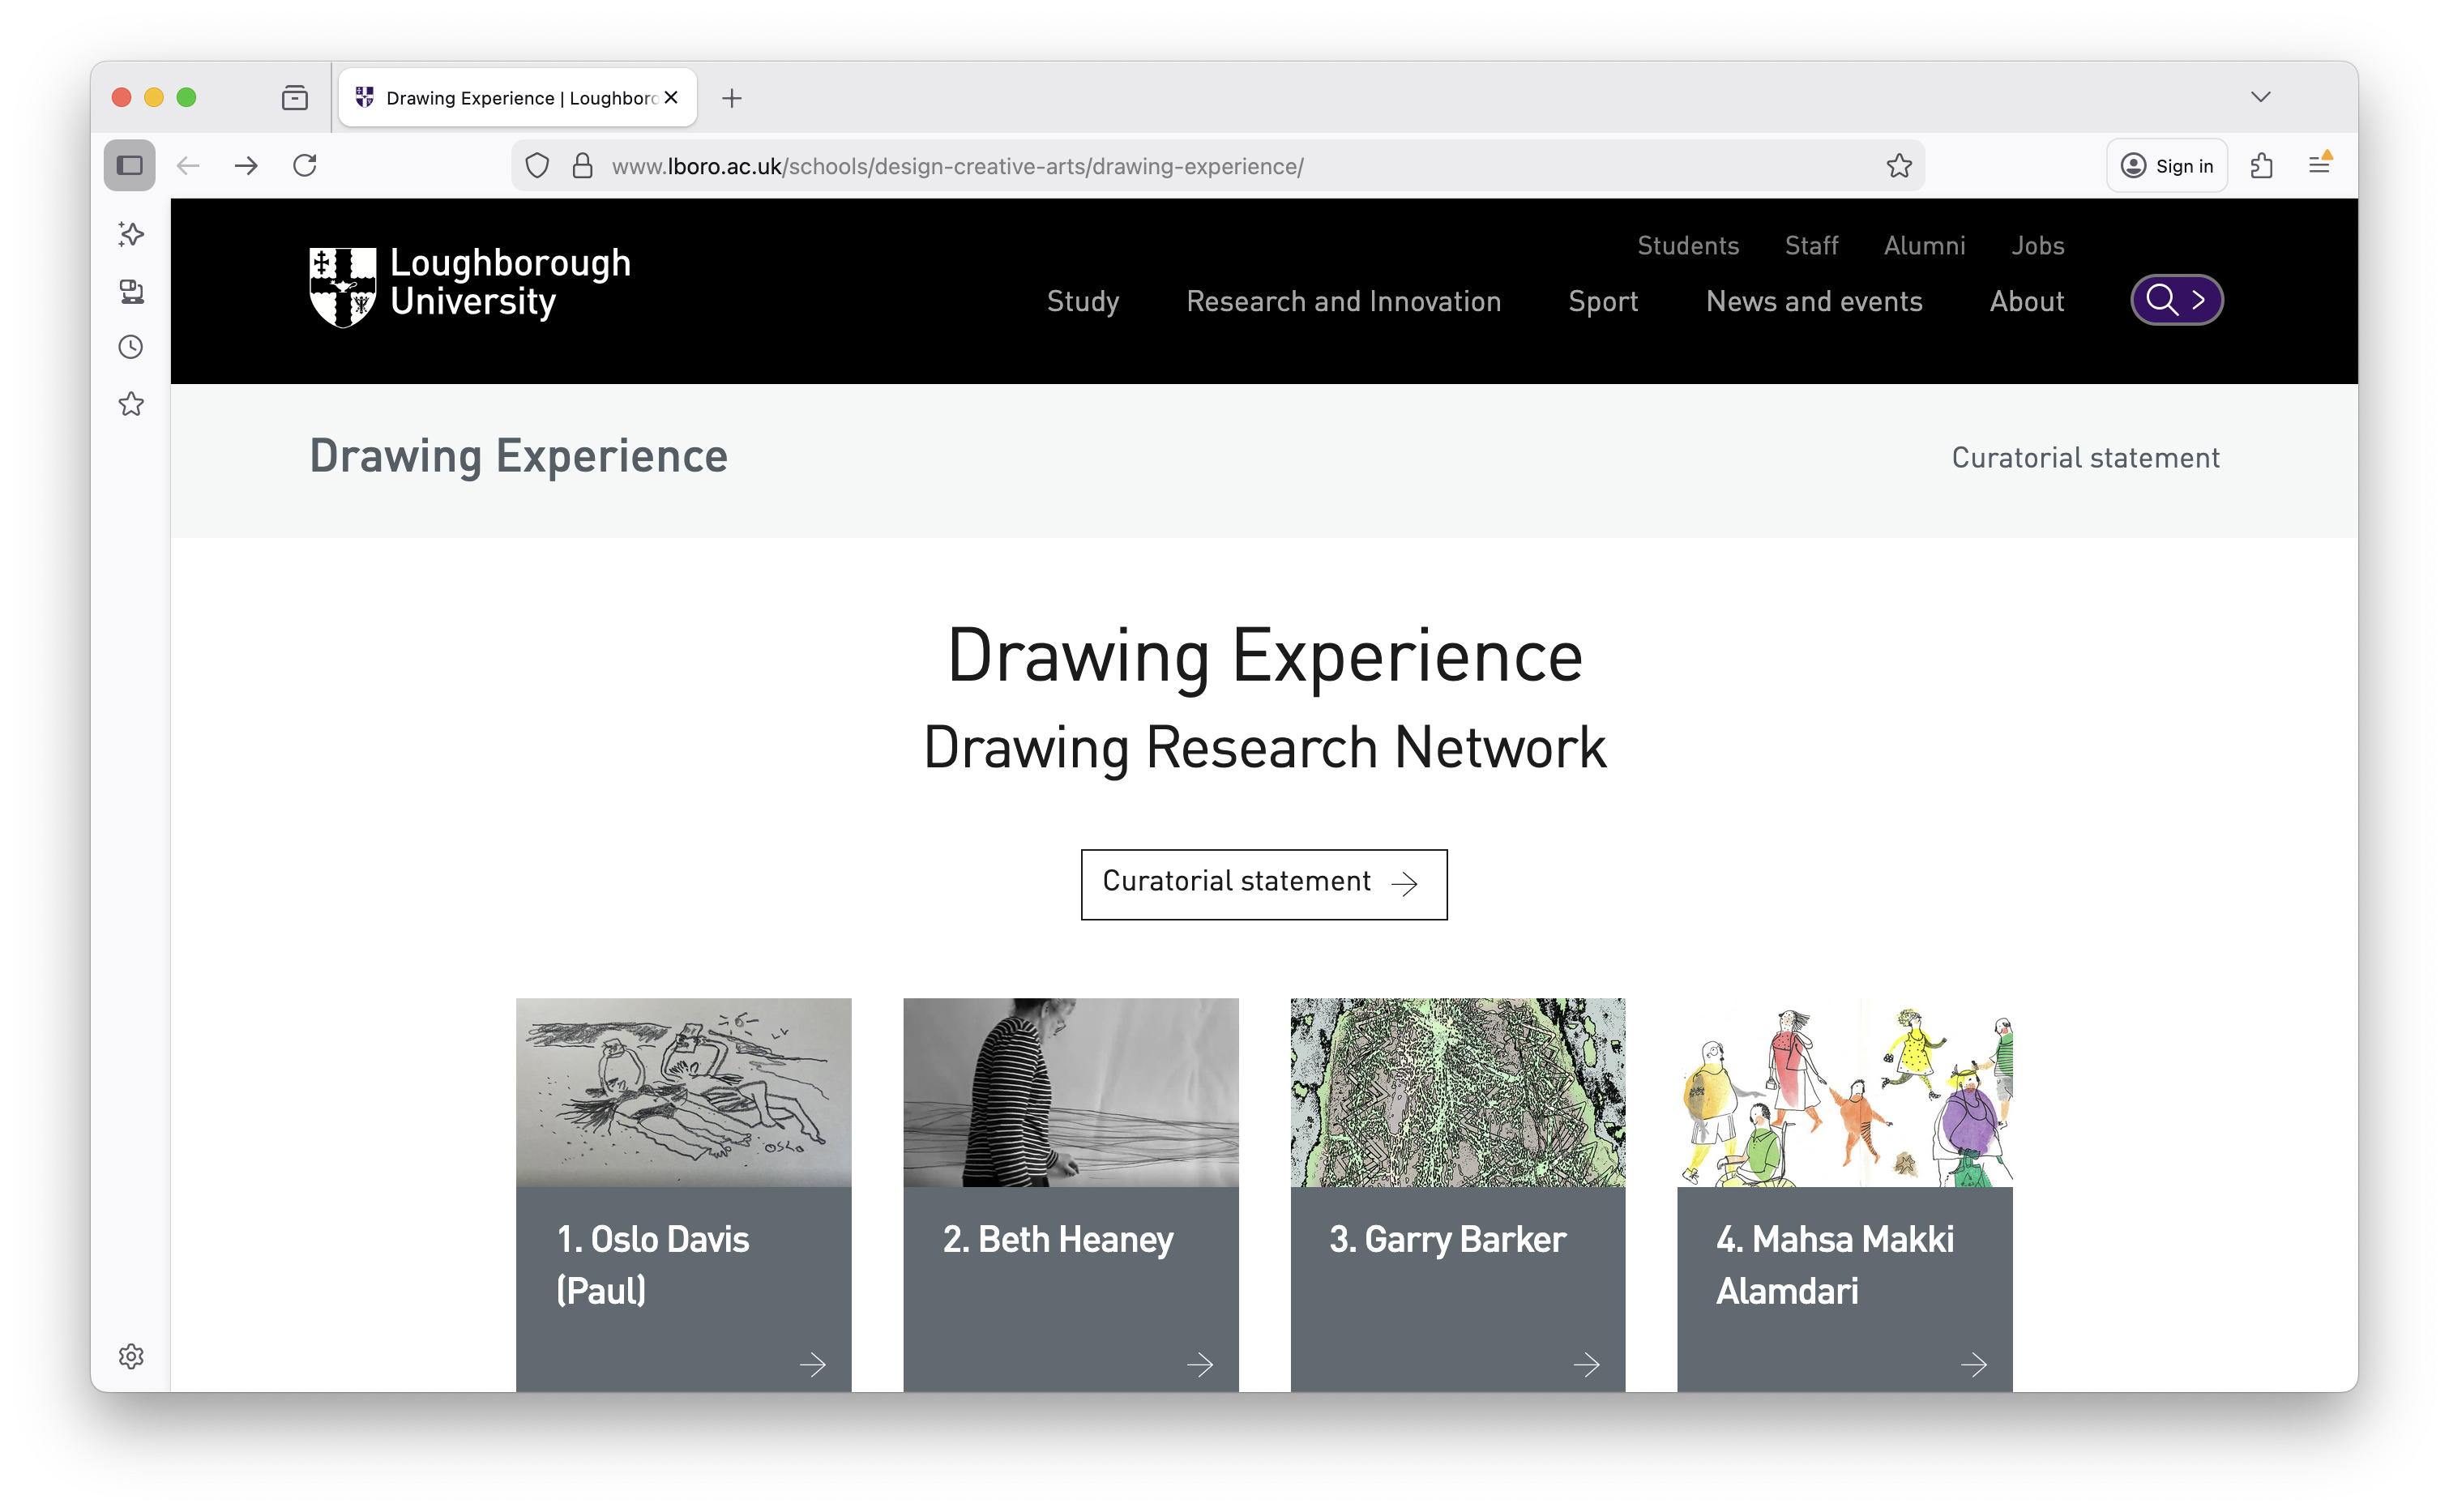Click the Curatorial statement arrow button
2449x1512 pixels.
coord(1263,884)
